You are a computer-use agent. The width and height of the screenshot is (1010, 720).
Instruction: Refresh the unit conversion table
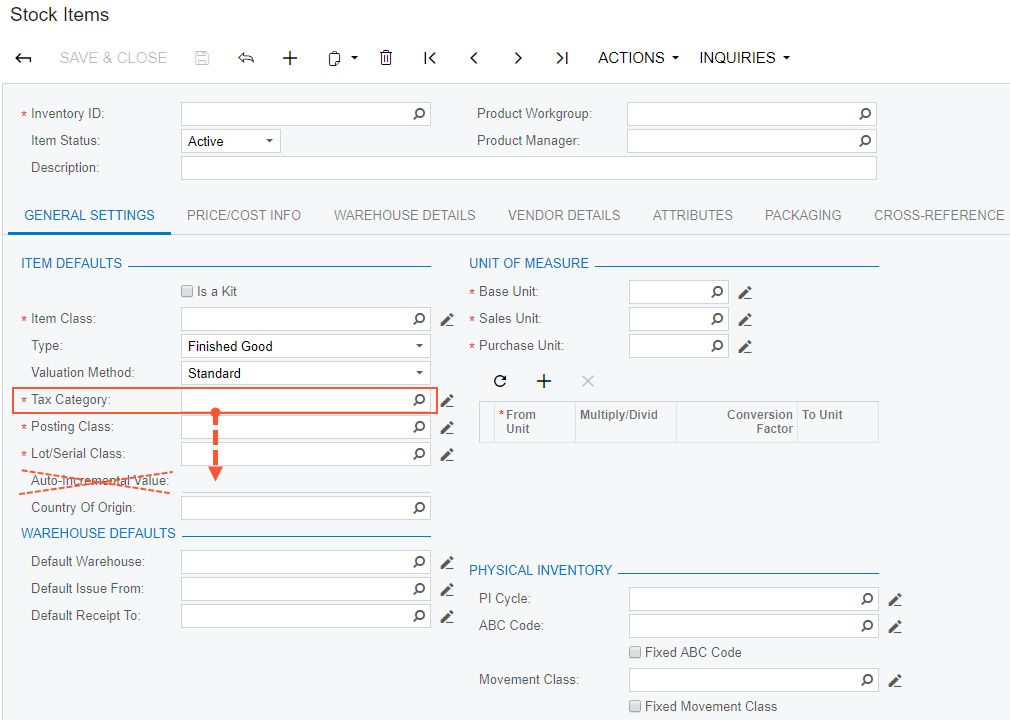(x=500, y=381)
